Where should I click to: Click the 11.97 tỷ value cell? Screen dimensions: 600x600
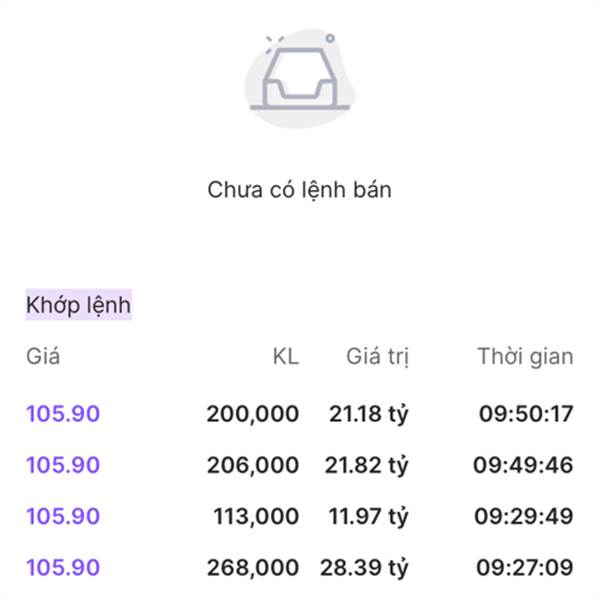point(368,516)
